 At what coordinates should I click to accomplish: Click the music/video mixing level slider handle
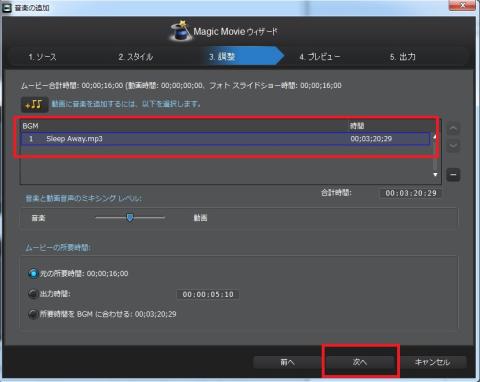click(130, 218)
